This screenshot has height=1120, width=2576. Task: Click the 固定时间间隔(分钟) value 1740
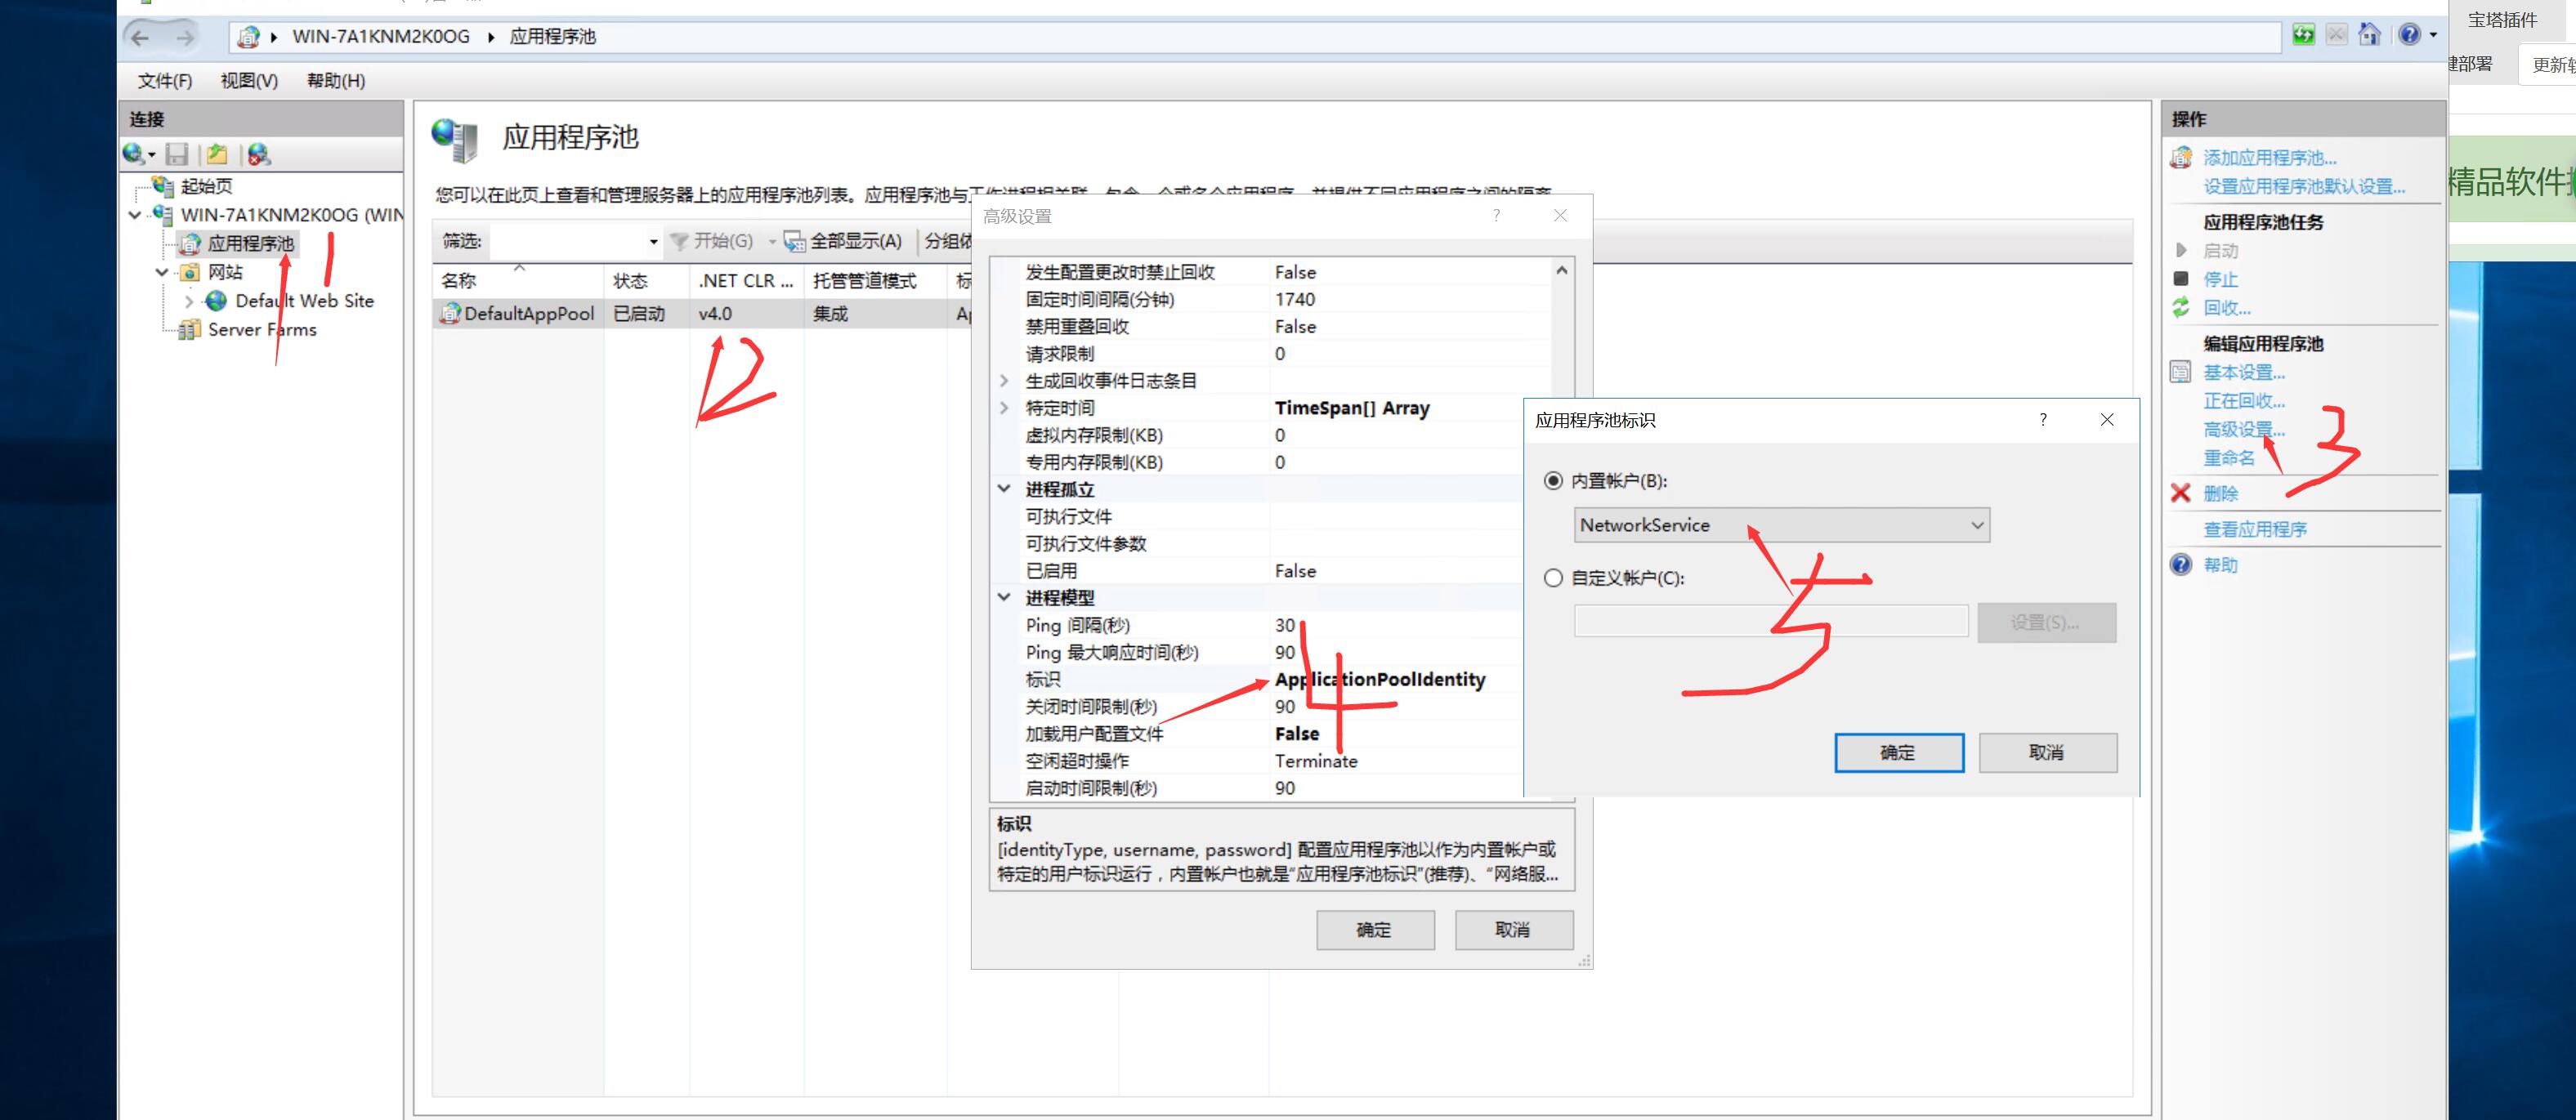(x=1295, y=300)
